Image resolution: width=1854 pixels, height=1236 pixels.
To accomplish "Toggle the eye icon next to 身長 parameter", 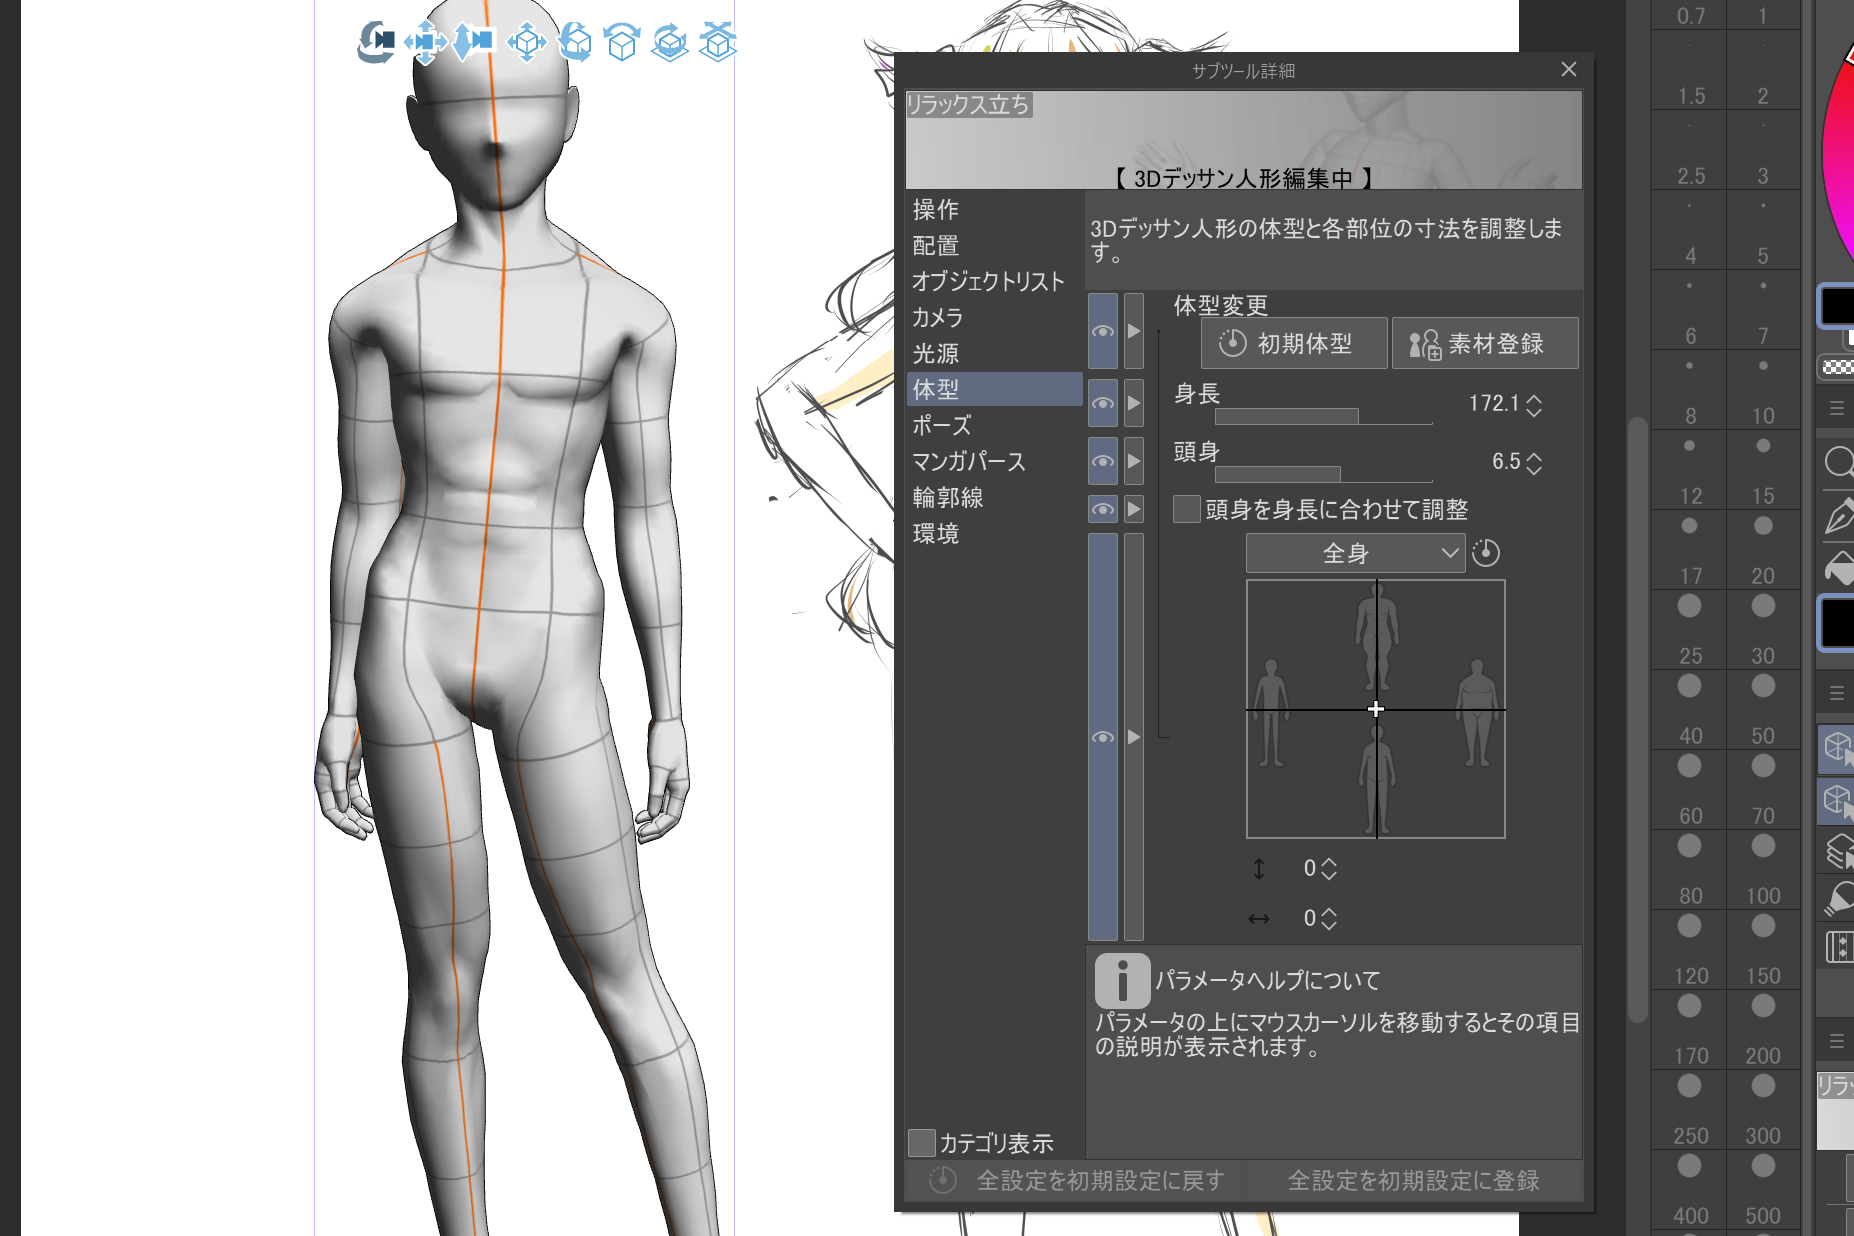I will 1103,404.
